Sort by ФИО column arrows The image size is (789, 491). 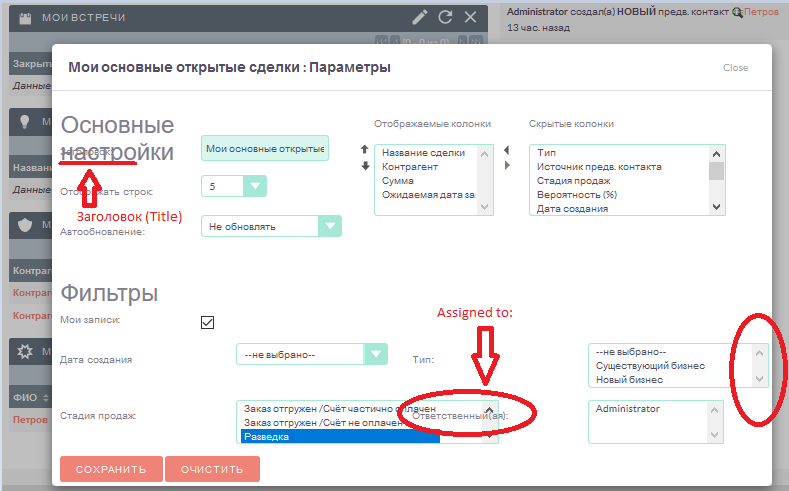[46, 397]
